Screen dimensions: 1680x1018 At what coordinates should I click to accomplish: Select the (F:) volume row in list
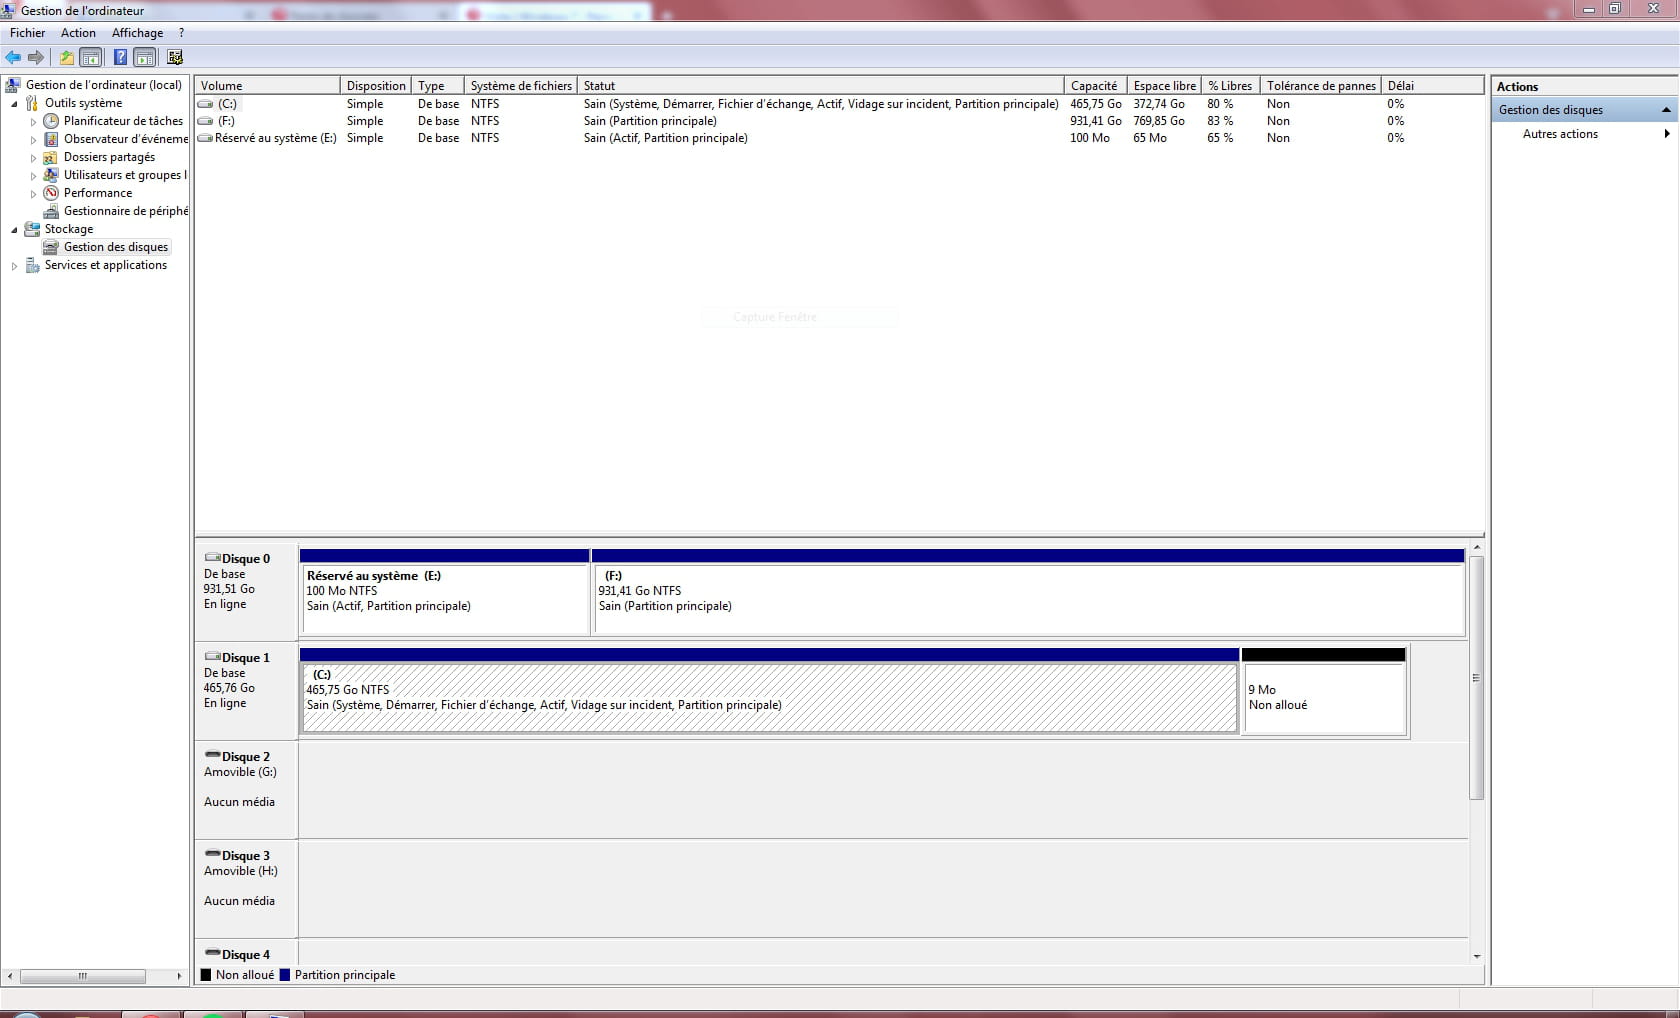[227, 121]
